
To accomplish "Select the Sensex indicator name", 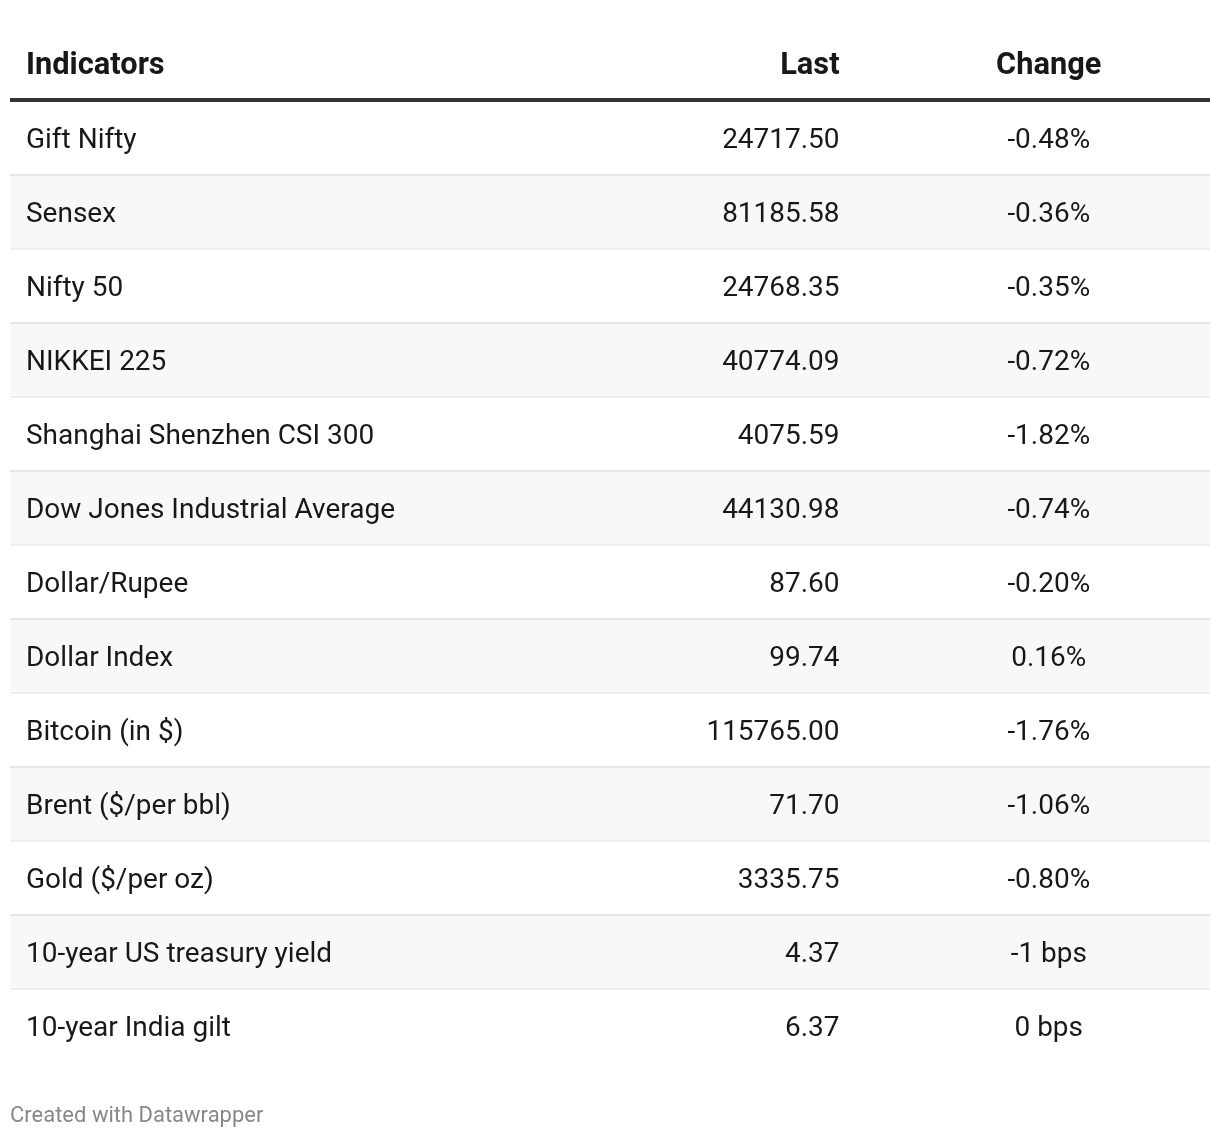I will click(71, 212).
